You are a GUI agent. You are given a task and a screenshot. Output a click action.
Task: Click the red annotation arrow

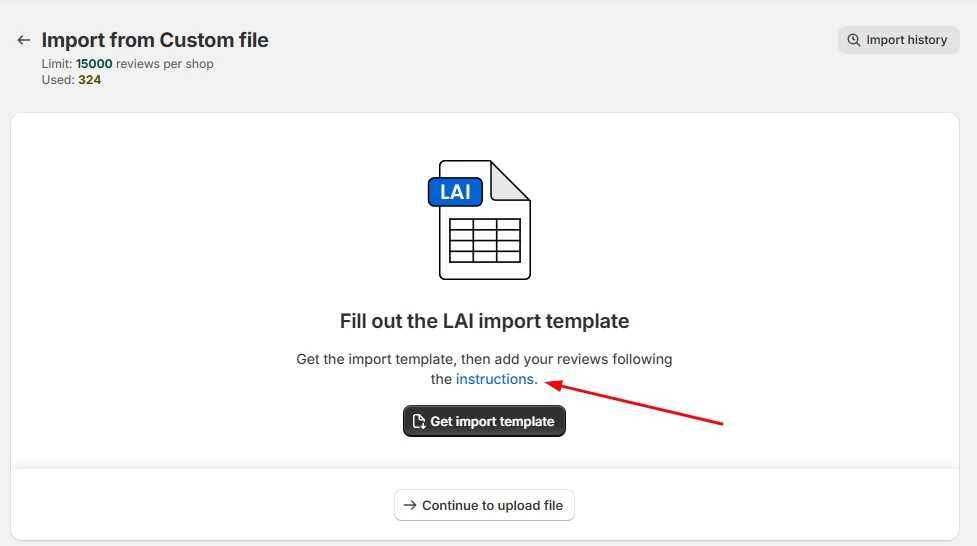pyautogui.click(x=634, y=403)
